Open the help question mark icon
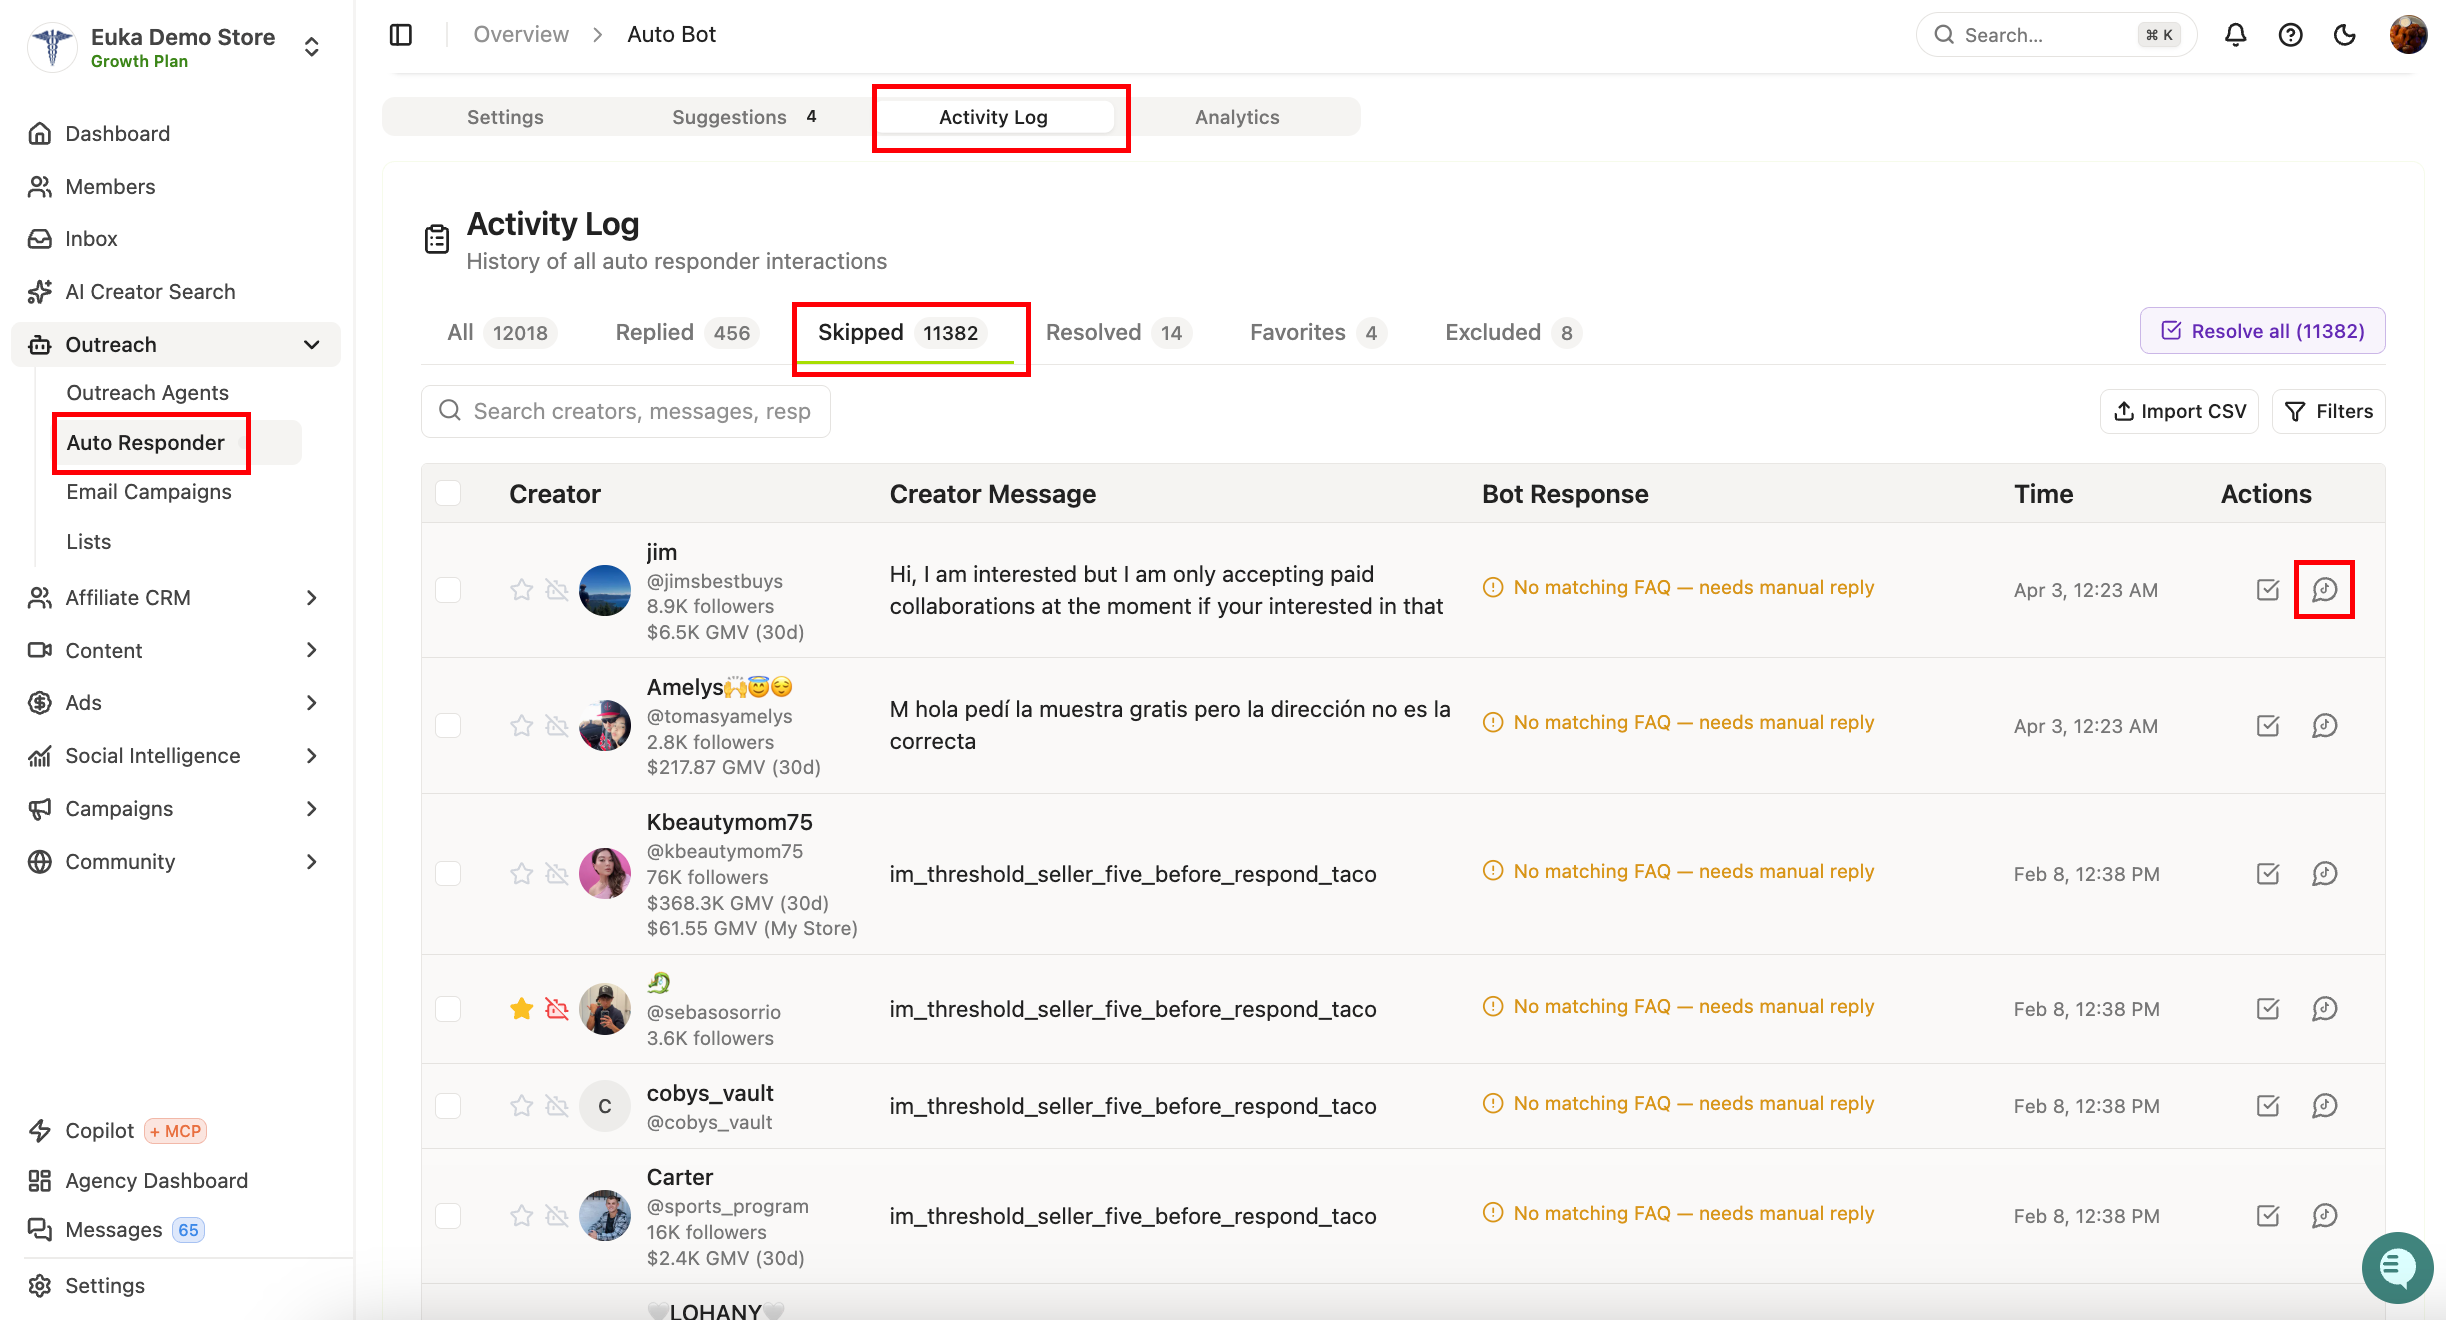The height and width of the screenshot is (1320, 2446). coord(2290,35)
